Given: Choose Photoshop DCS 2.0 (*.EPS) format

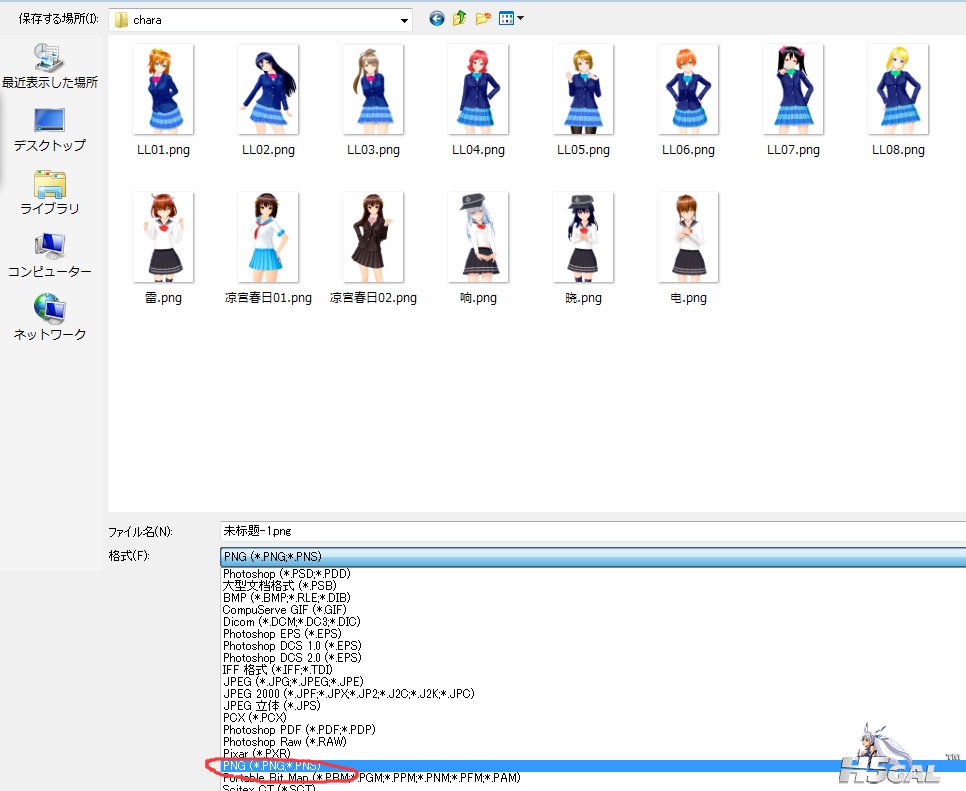Looking at the screenshot, I should point(292,658).
